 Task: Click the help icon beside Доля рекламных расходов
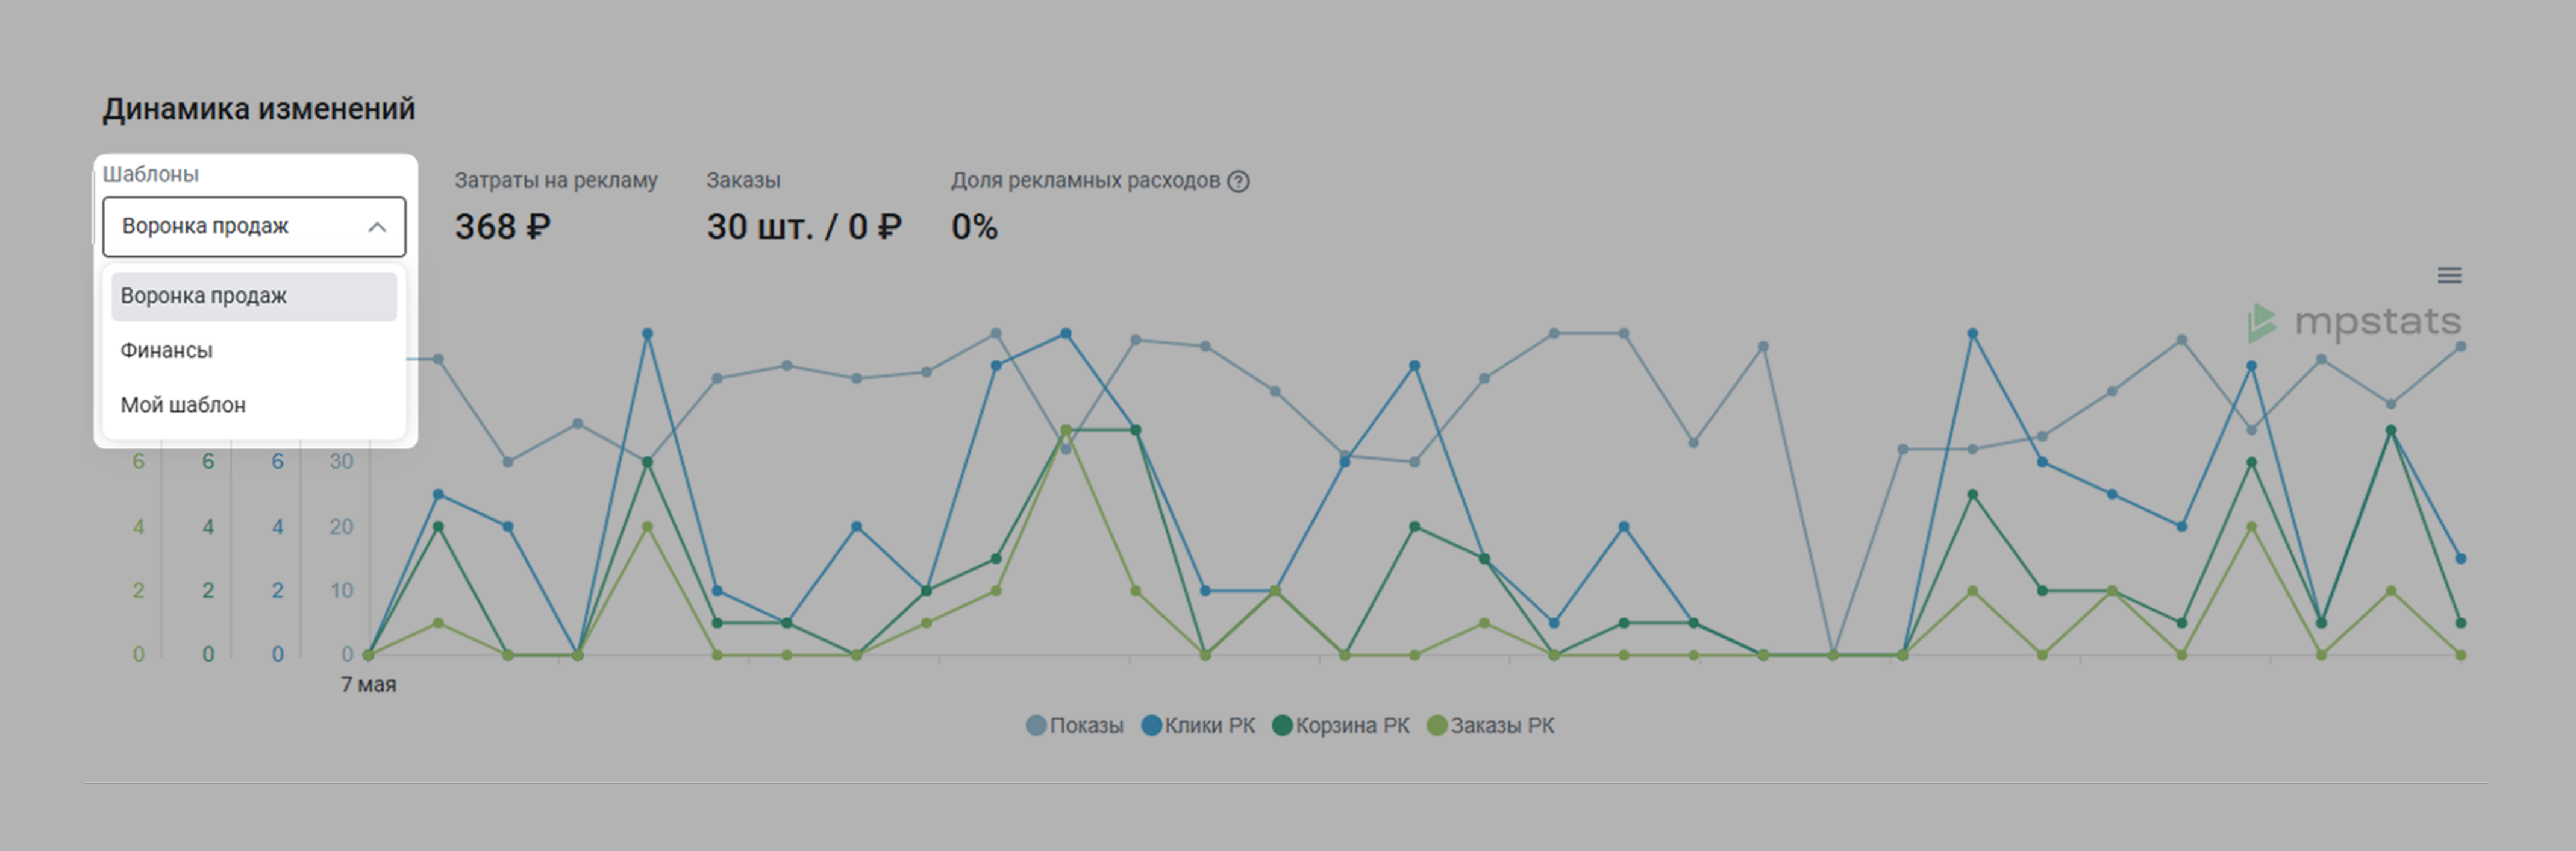click(1238, 181)
